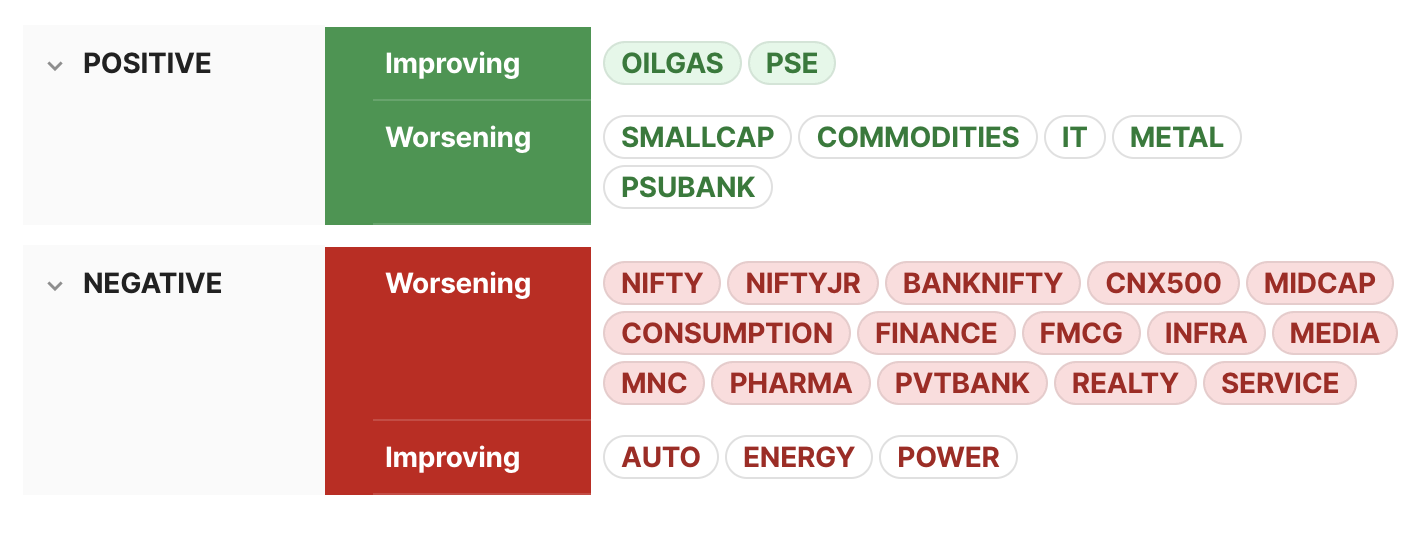Select the OILGAS index tag

672,64
